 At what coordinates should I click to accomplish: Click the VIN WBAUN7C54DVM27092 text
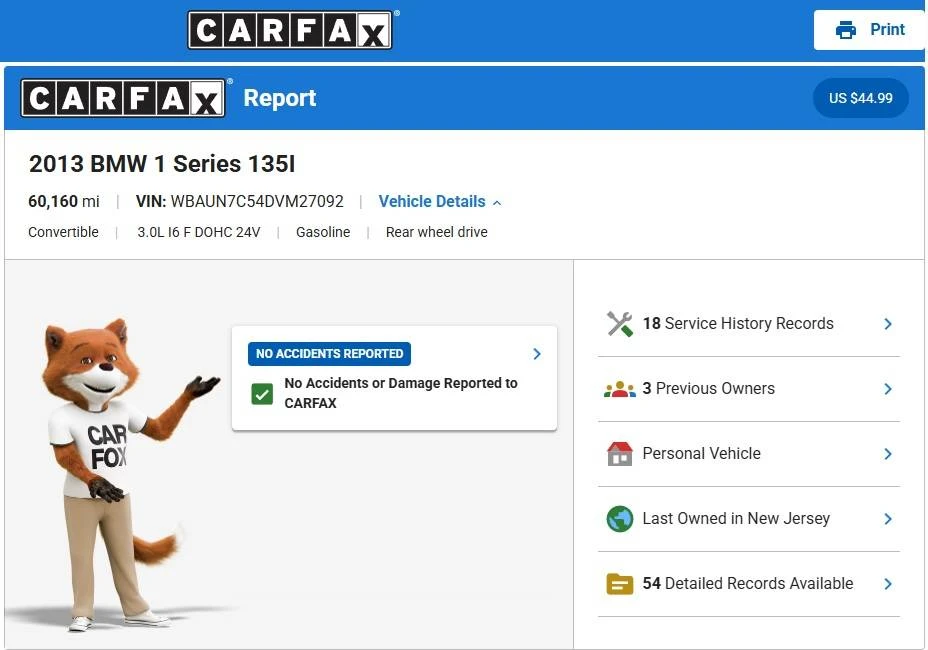coord(240,201)
